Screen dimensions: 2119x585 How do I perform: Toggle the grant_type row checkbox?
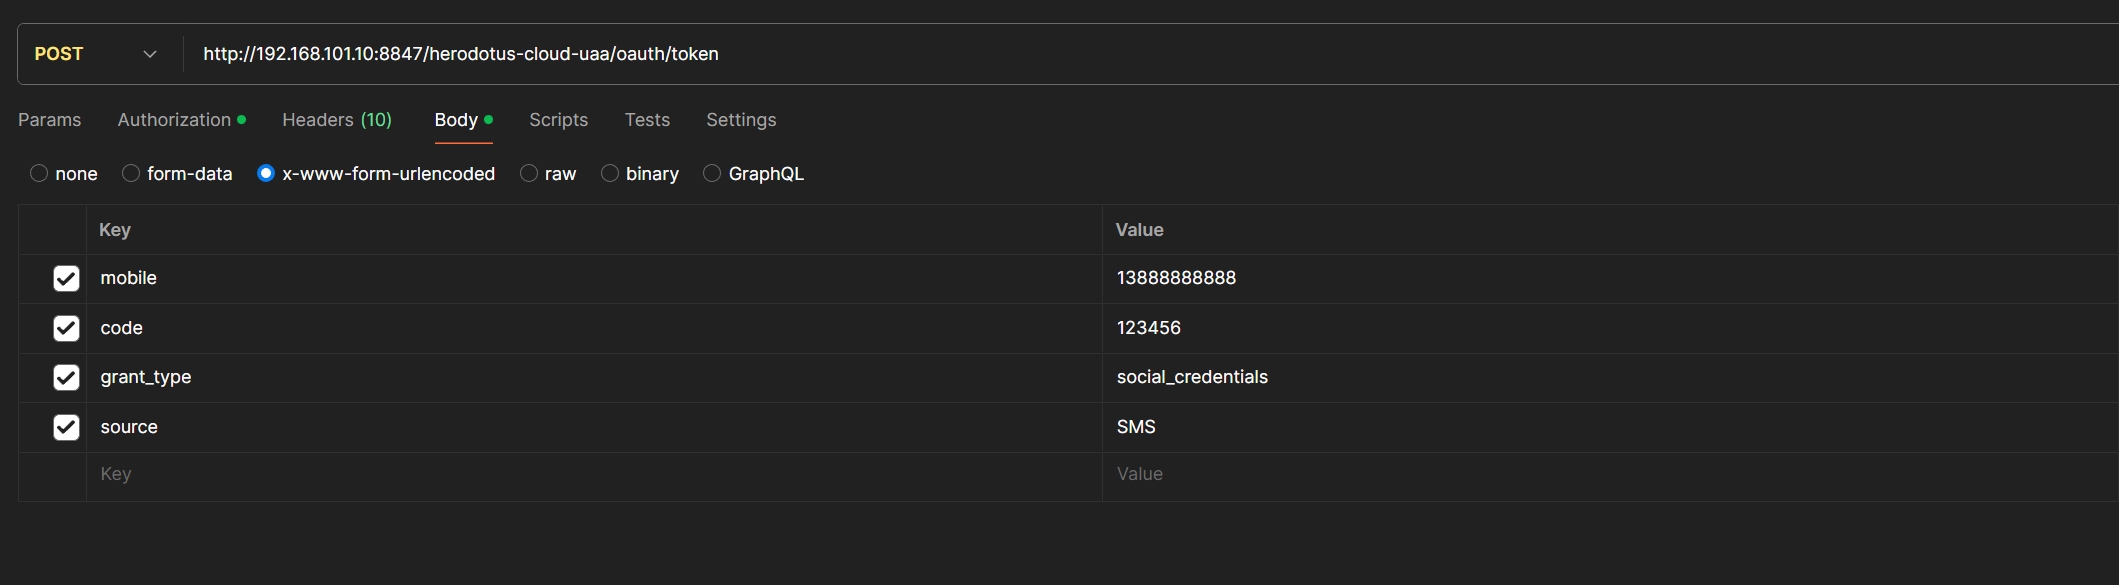[x=66, y=378]
